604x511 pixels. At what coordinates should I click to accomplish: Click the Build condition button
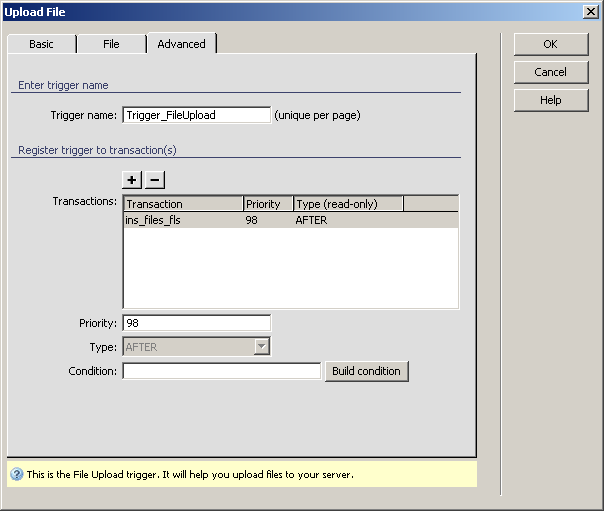366,371
